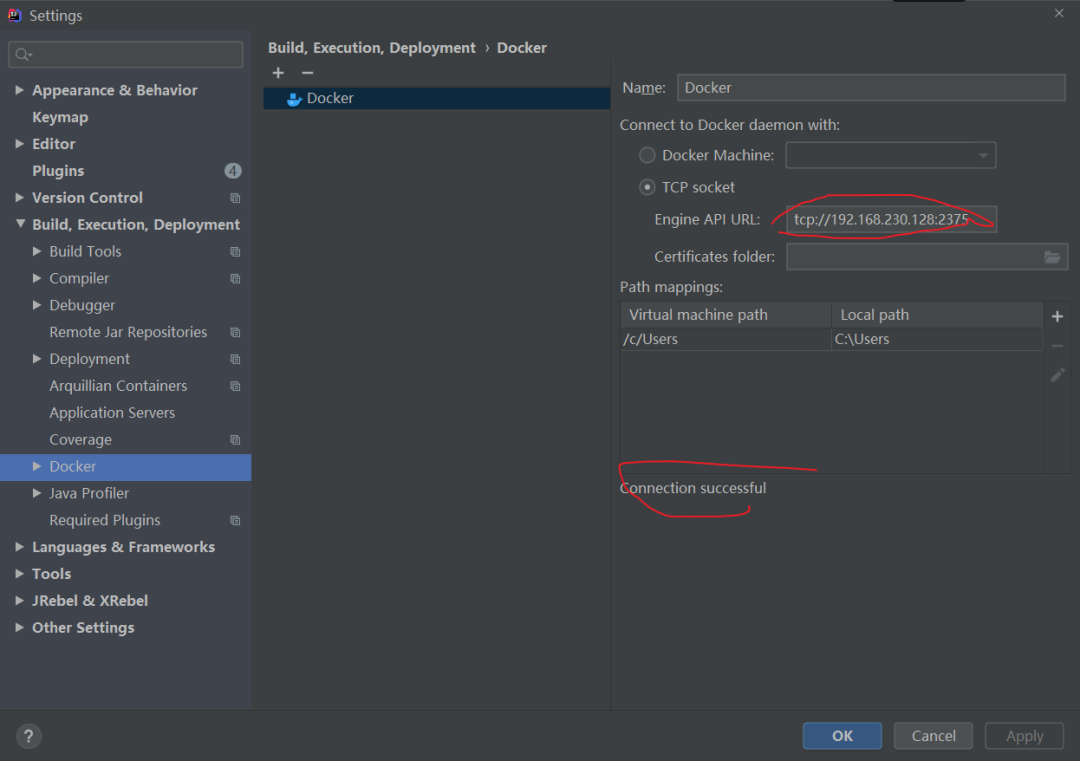The image size is (1080, 761).
Task: Click project-level icon next to Deployment
Action: tap(235, 359)
